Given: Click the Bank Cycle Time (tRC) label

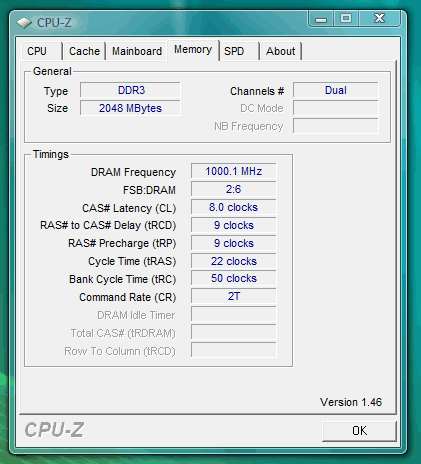Looking at the screenshot, I should pyautogui.click(x=122, y=279).
